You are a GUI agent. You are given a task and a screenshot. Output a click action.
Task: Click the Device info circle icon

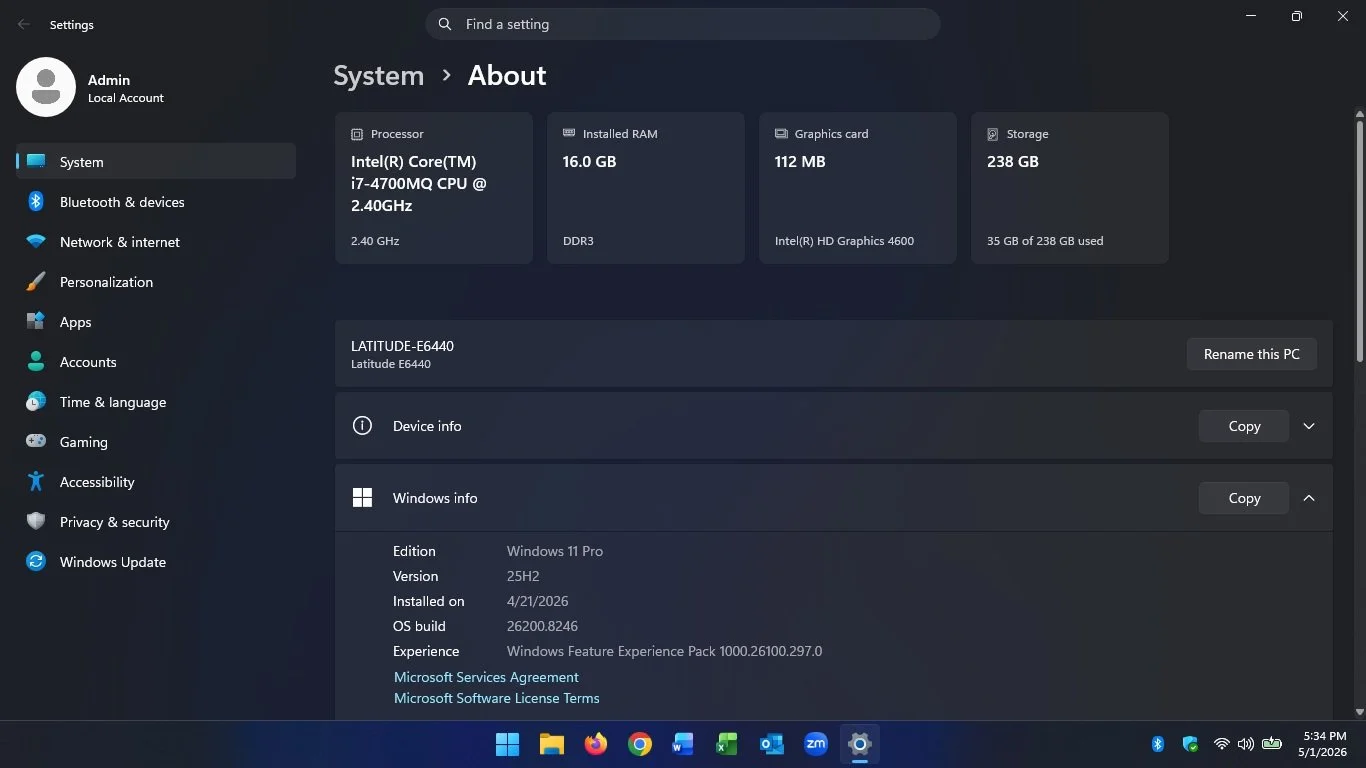pyautogui.click(x=362, y=425)
